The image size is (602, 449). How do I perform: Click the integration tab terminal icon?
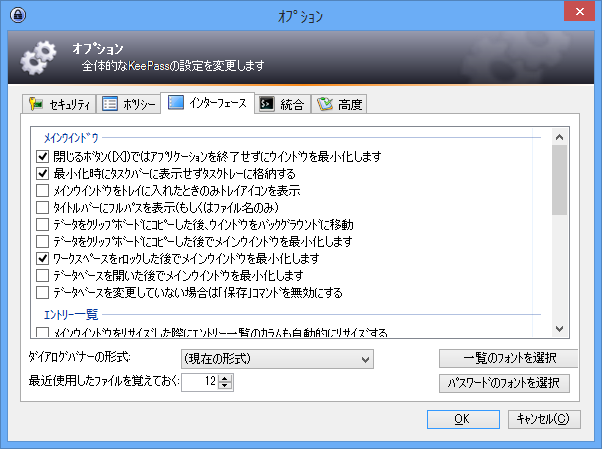[x=267, y=103]
